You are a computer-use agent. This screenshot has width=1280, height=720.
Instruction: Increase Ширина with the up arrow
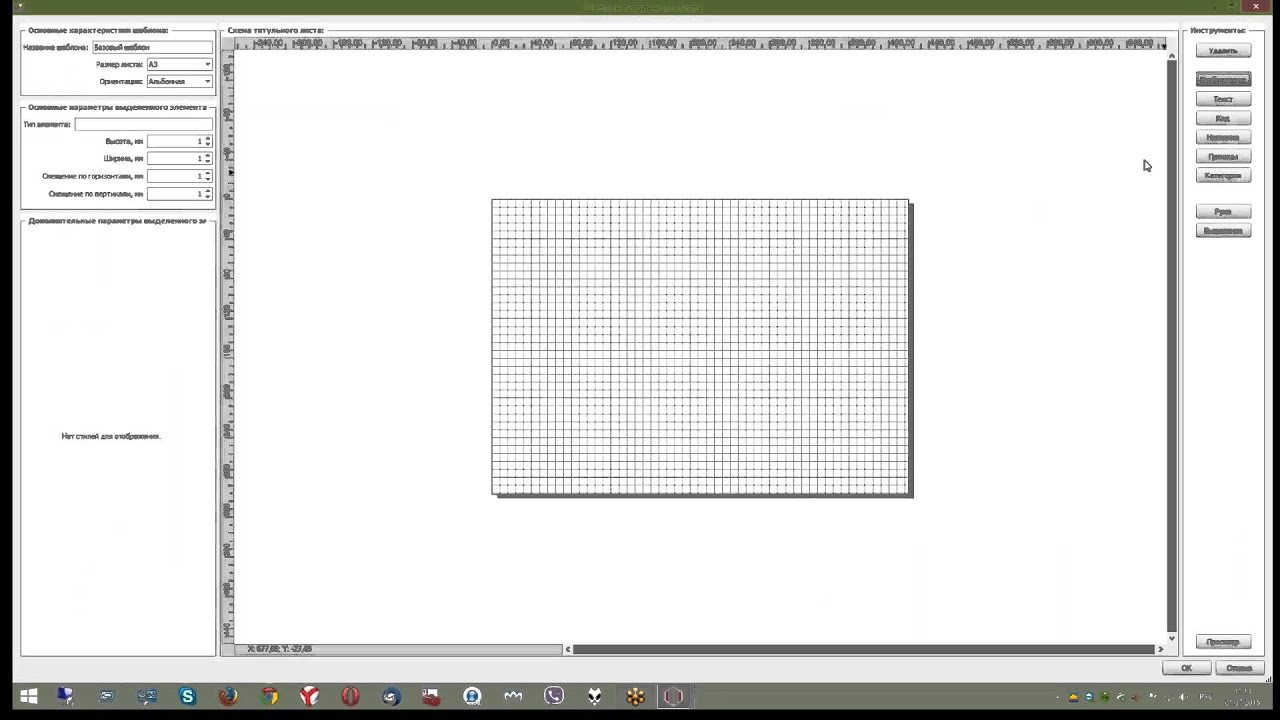click(x=208, y=155)
